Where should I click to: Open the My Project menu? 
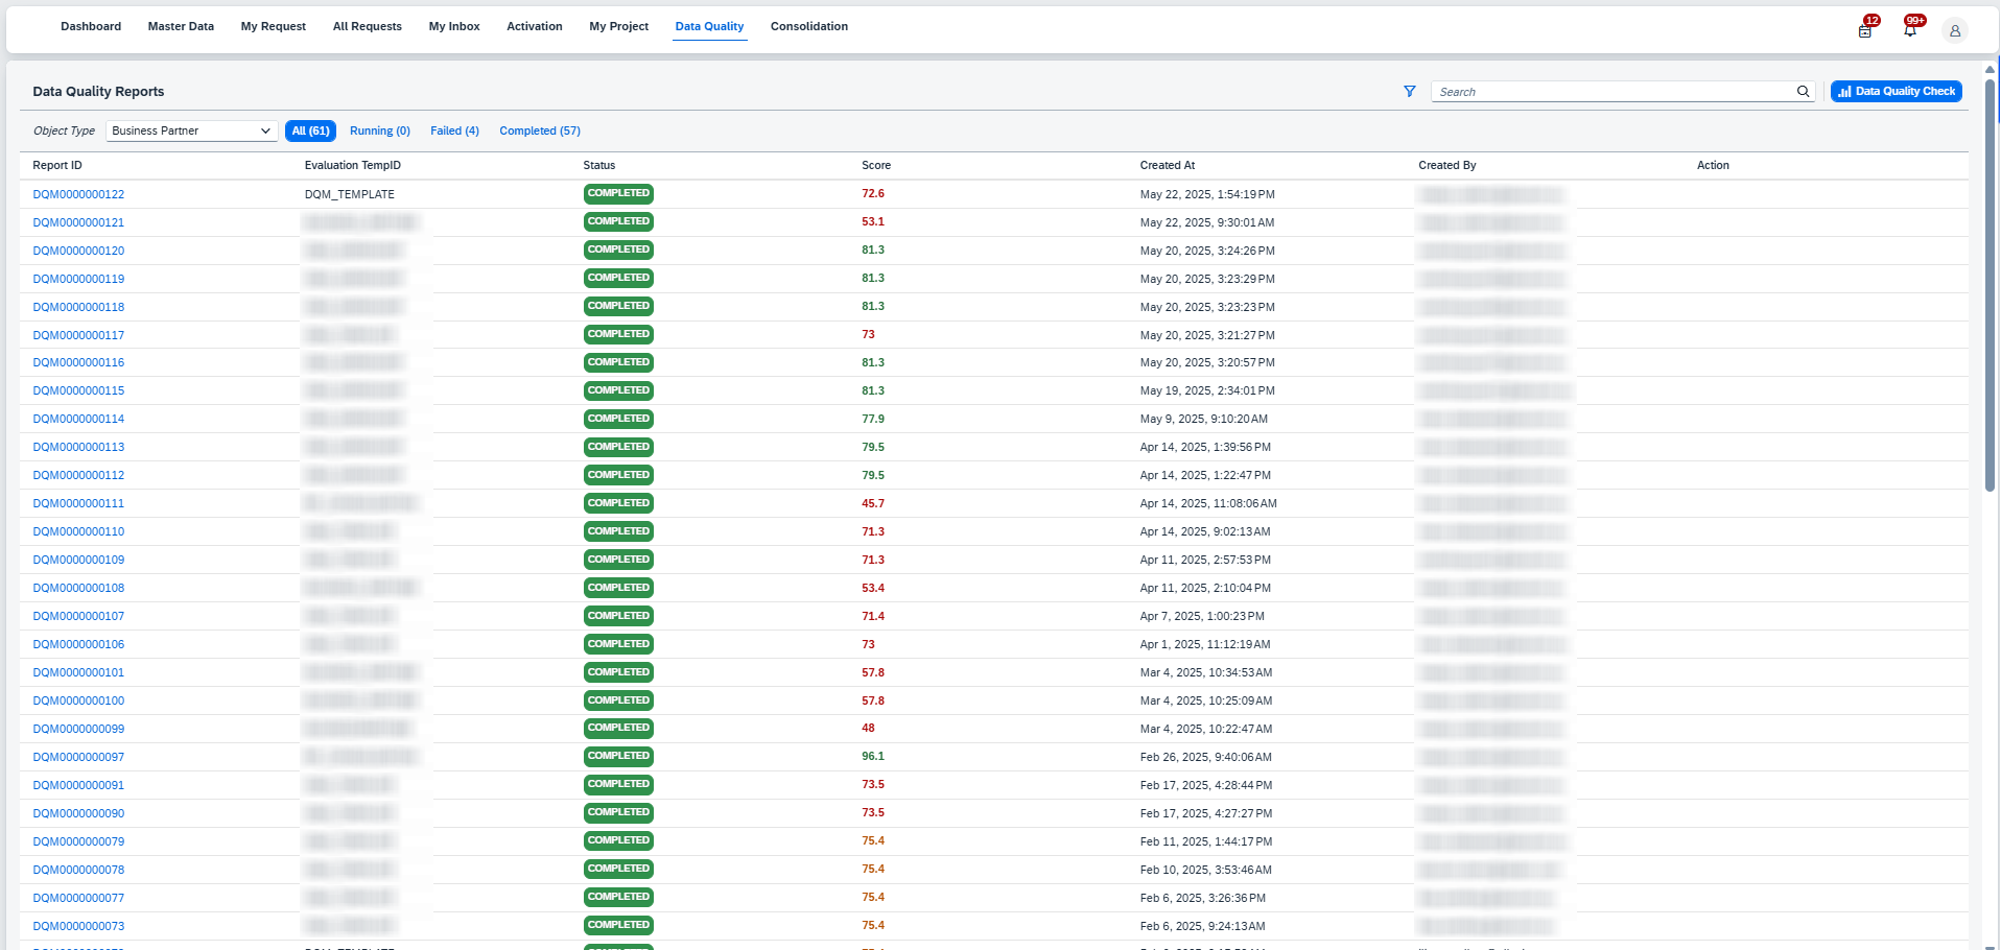point(619,27)
